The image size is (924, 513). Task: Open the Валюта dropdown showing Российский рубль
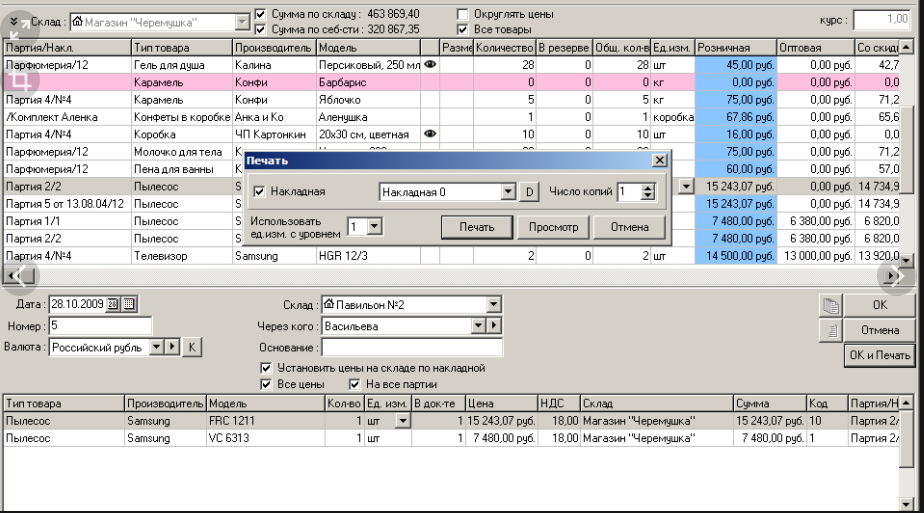click(x=156, y=347)
